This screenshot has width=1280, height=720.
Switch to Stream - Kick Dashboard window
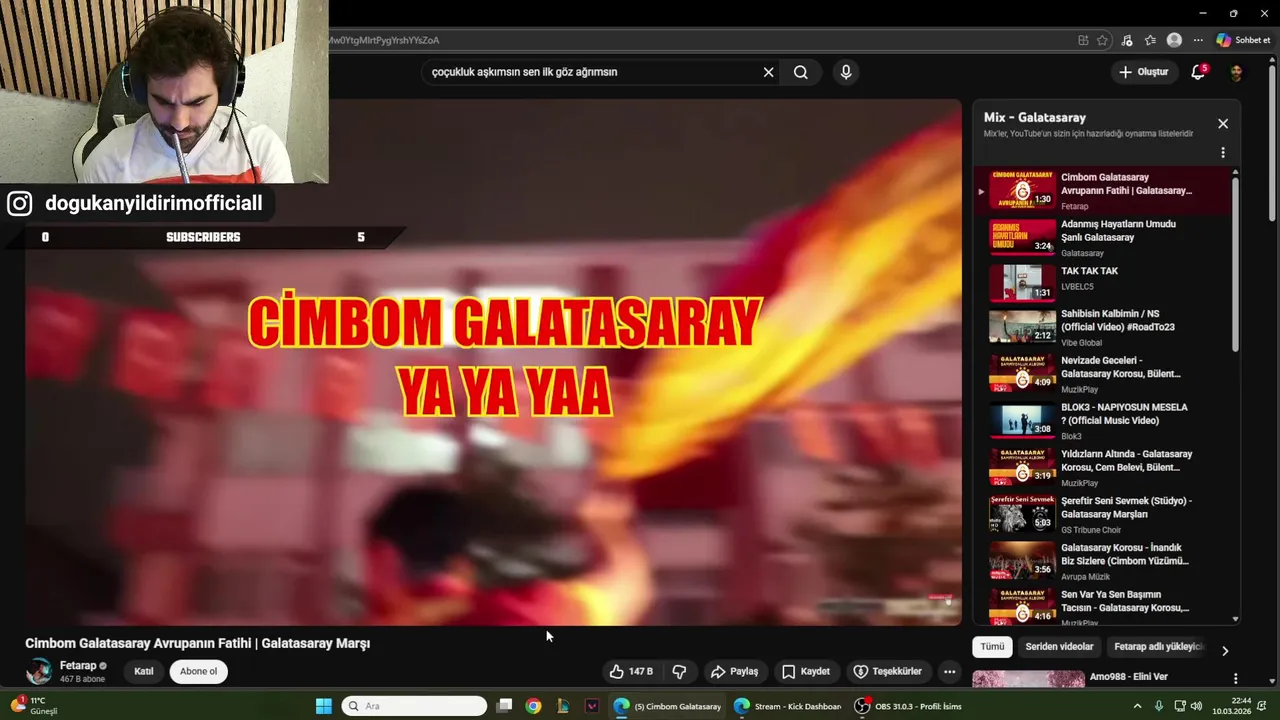787,706
